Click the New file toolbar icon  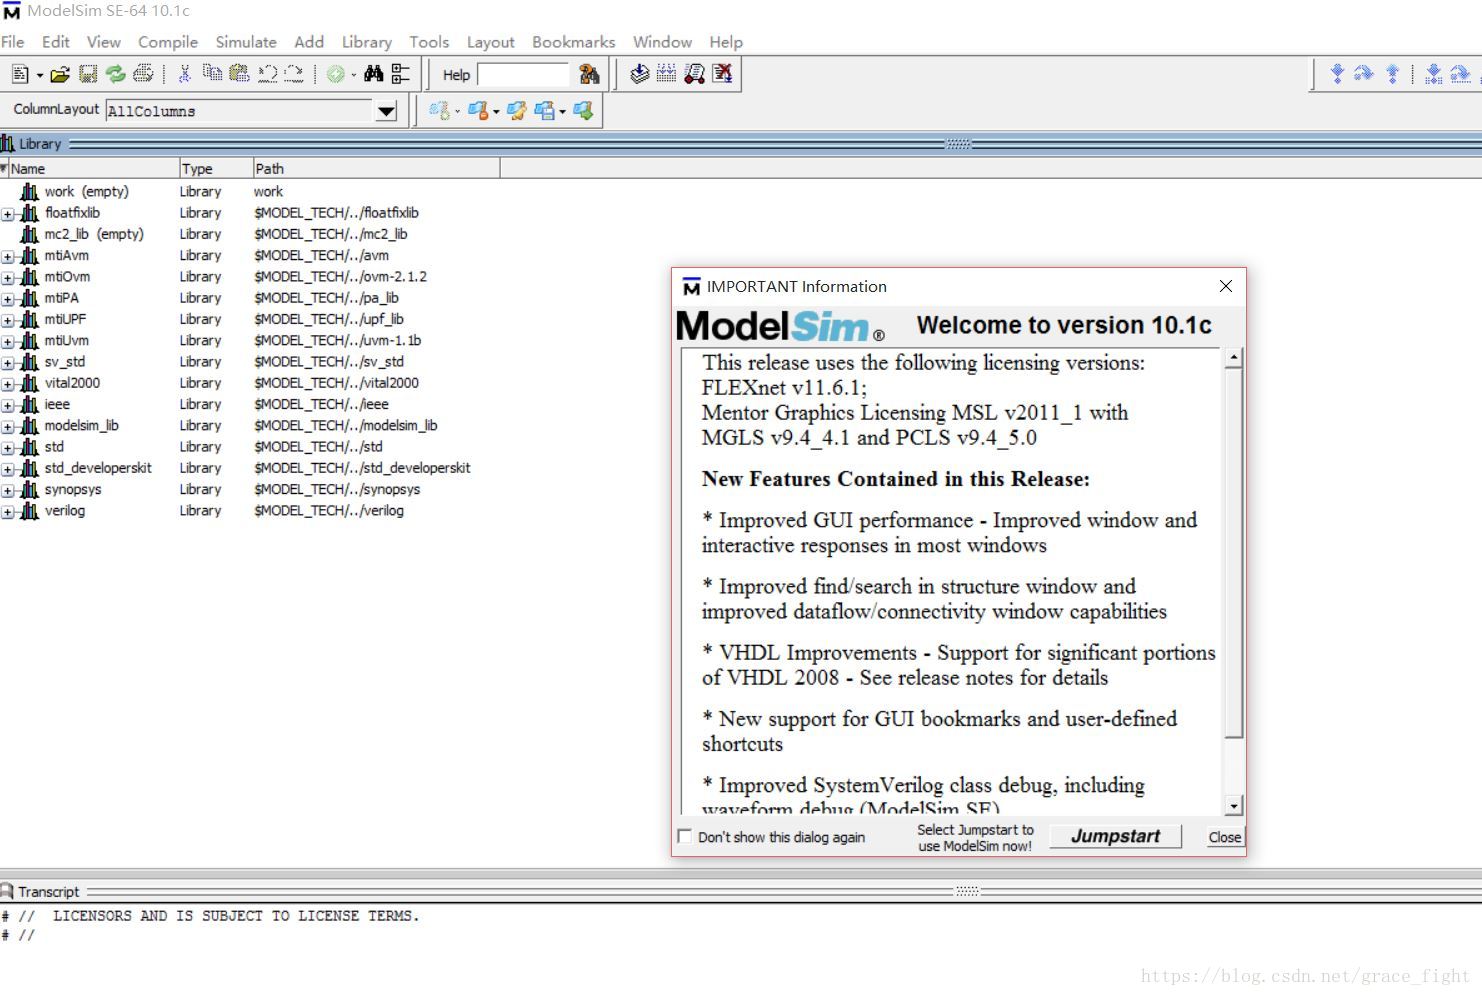(x=19, y=74)
